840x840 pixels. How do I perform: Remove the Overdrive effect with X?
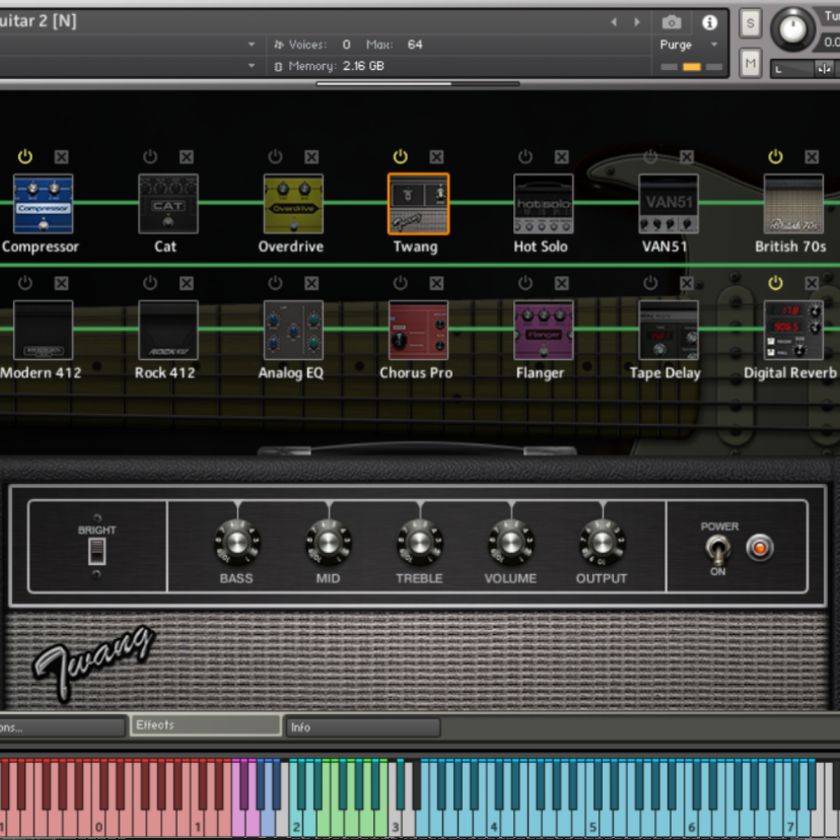pos(312,157)
